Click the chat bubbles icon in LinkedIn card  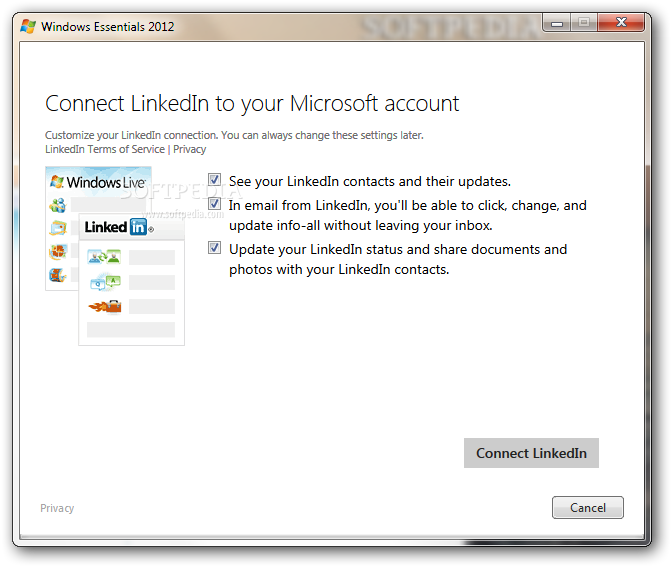point(105,283)
